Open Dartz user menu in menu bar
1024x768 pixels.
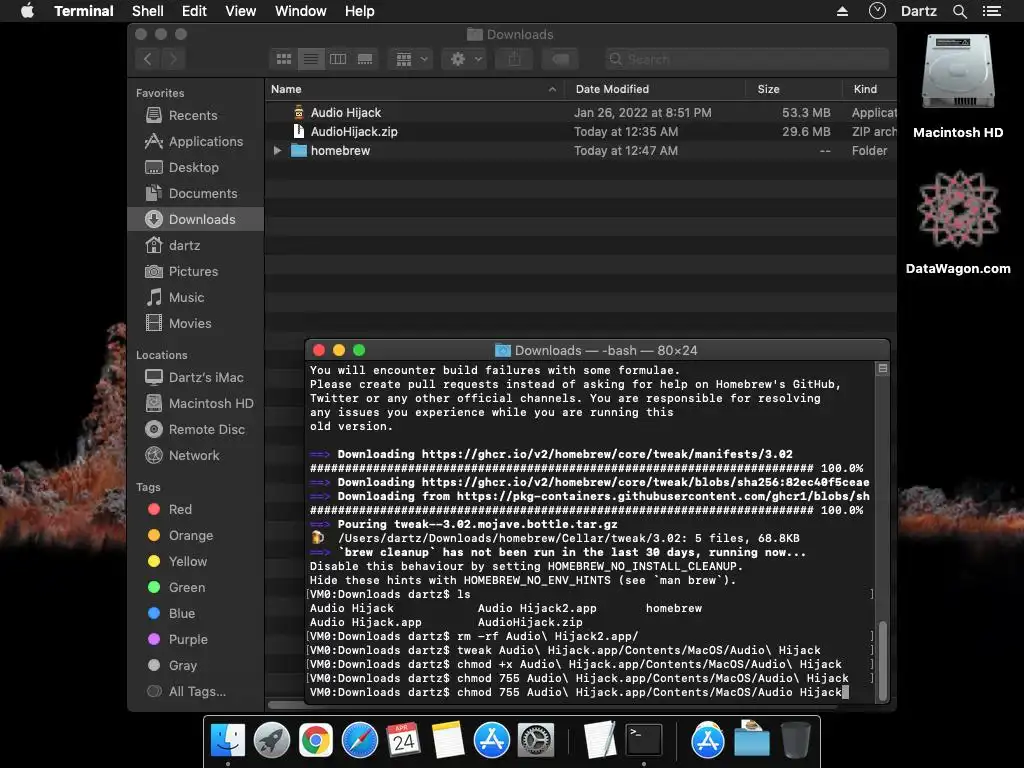click(x=919, y=11)
